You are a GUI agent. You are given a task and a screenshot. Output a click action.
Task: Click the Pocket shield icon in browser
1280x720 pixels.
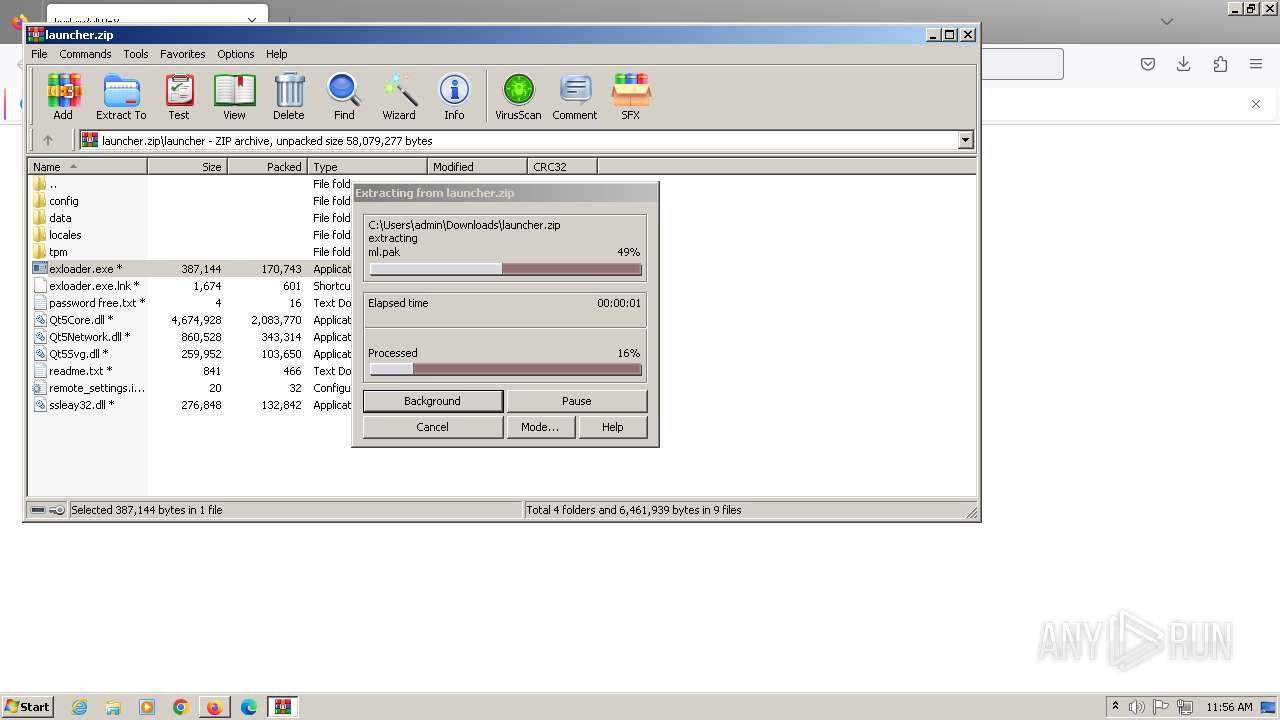pyautogui.click(x=1148, y=64)
